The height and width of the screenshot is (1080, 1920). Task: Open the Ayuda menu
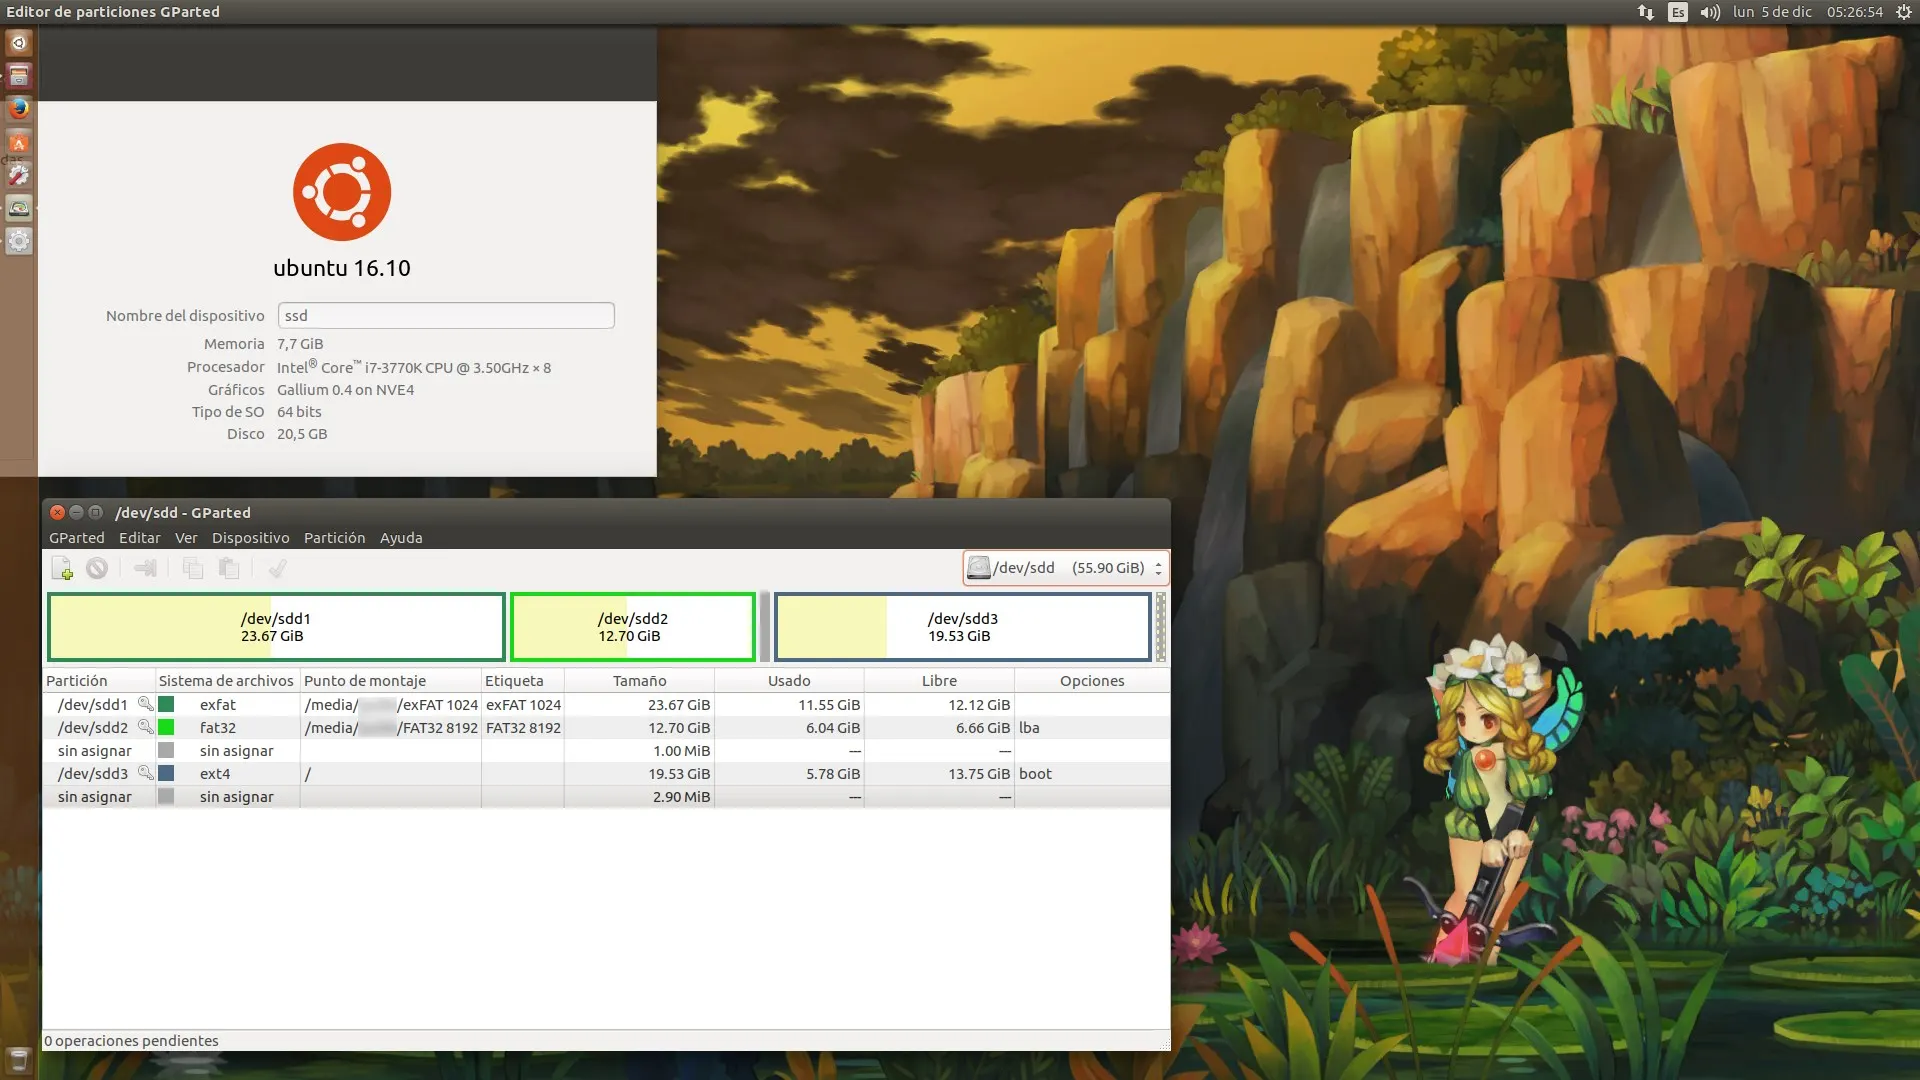[x=400, y=537]
